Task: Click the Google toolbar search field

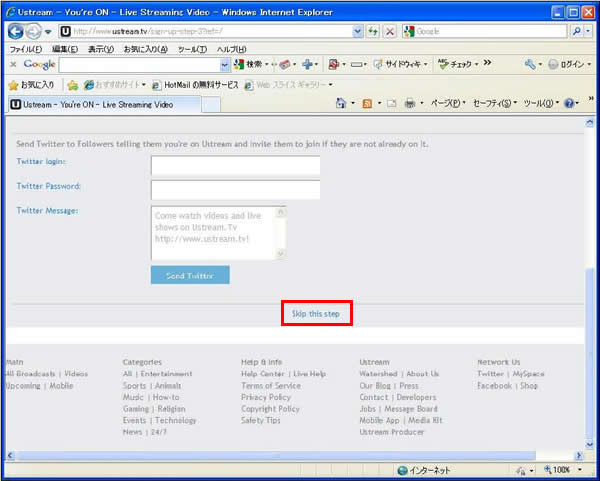Action: pos(140,65)
